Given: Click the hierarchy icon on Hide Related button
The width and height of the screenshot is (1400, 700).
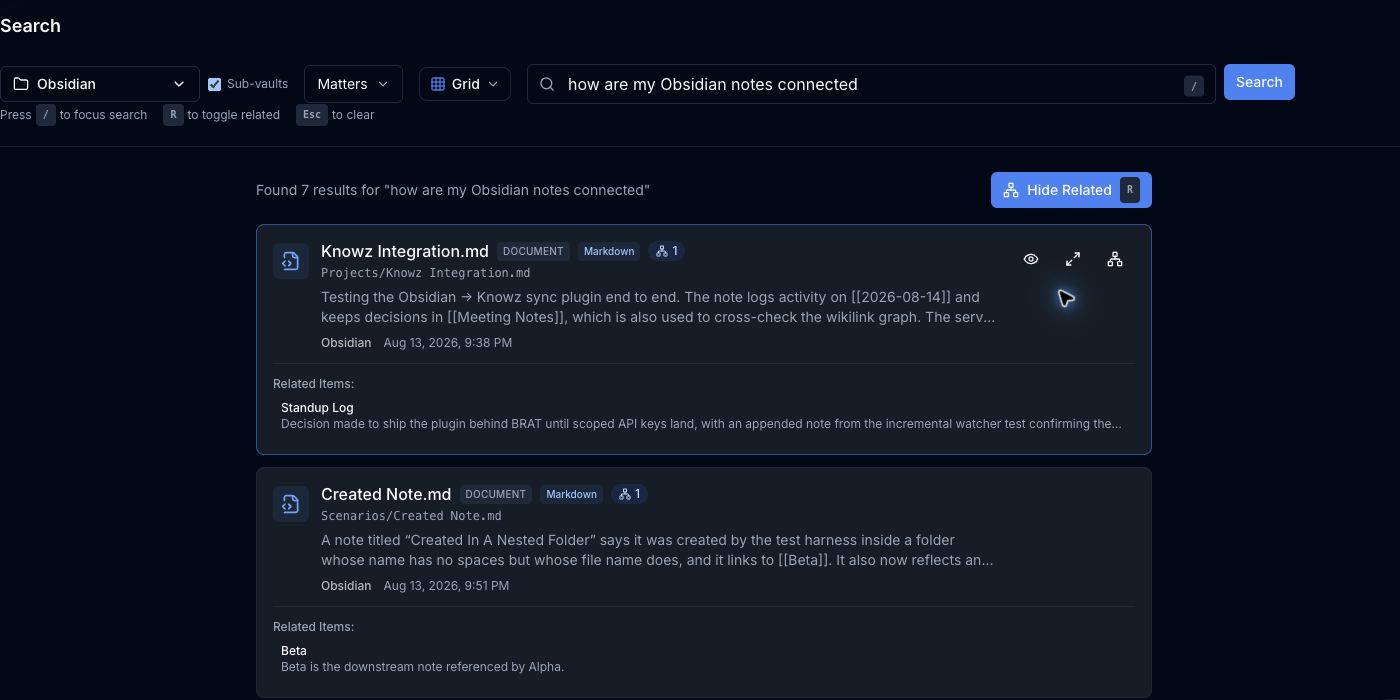Looking at the screenshot, I should tap(1011, 190).
